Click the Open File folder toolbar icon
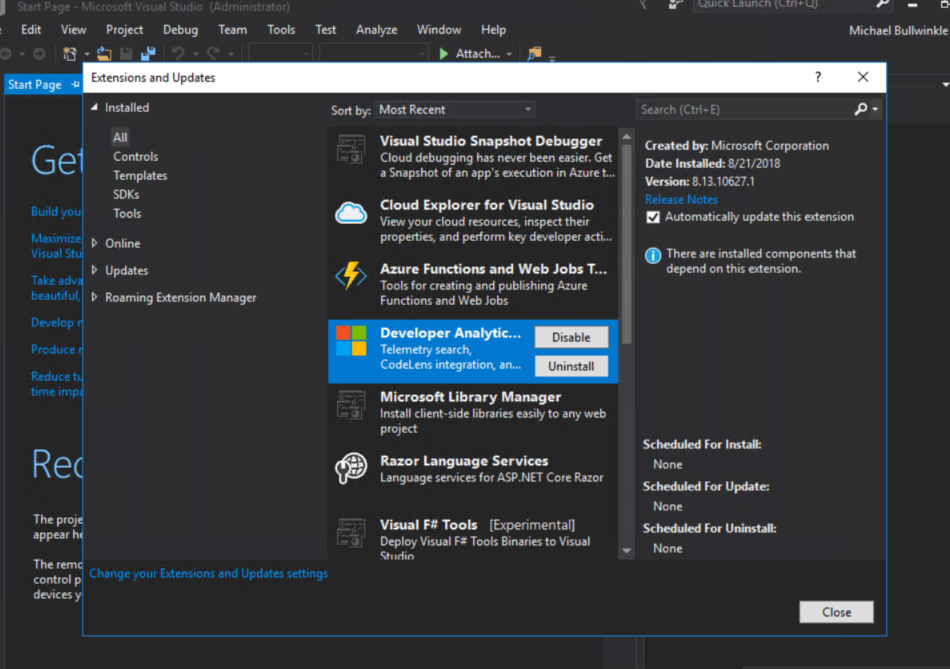Viewport: 950px width, 669px height. 104,54
